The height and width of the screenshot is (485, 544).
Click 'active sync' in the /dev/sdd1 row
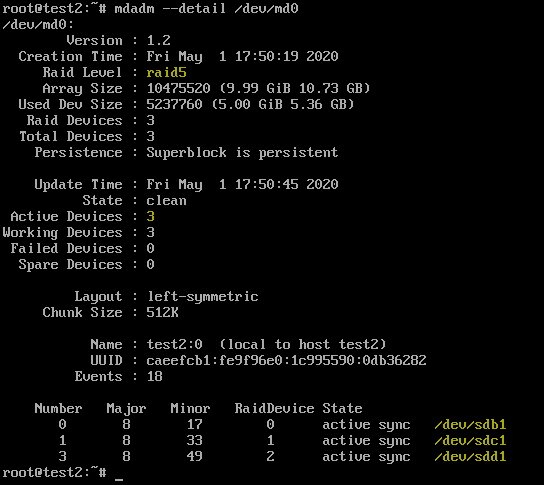point(366,457)
